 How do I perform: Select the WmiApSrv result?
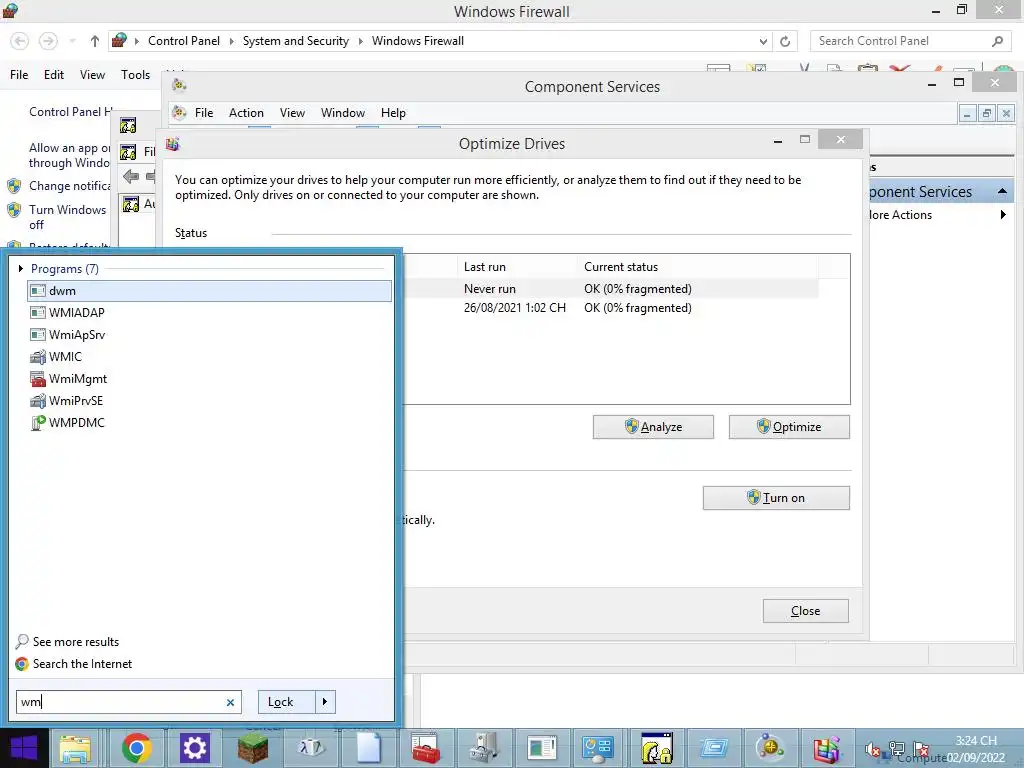click(x=209, y=335)
